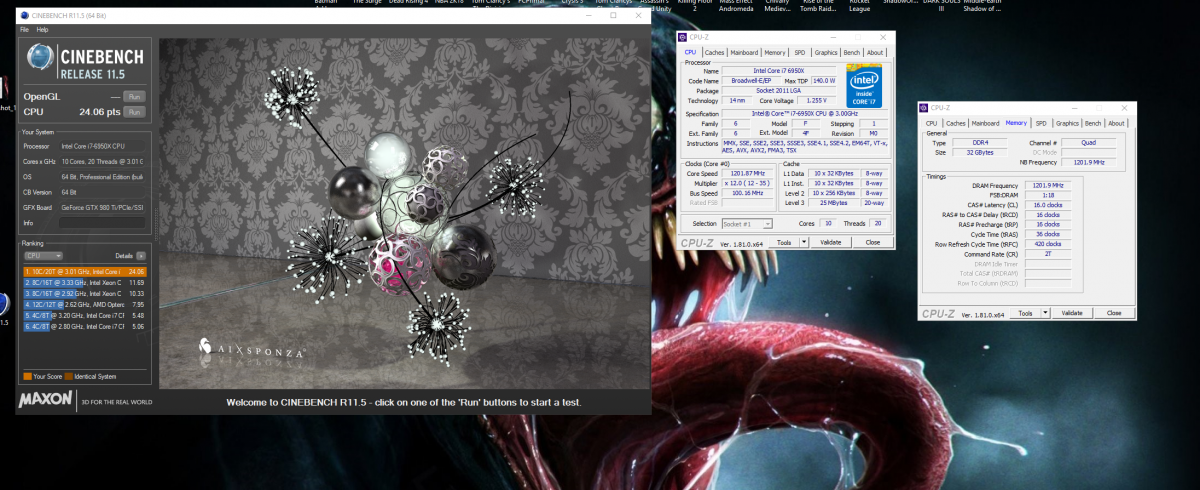Screen dimensions: 1200x490
Task: Switch to Memory tab in CPU-tab CPU-Z window
Action: pyautogui.click(x=774, y=52)
